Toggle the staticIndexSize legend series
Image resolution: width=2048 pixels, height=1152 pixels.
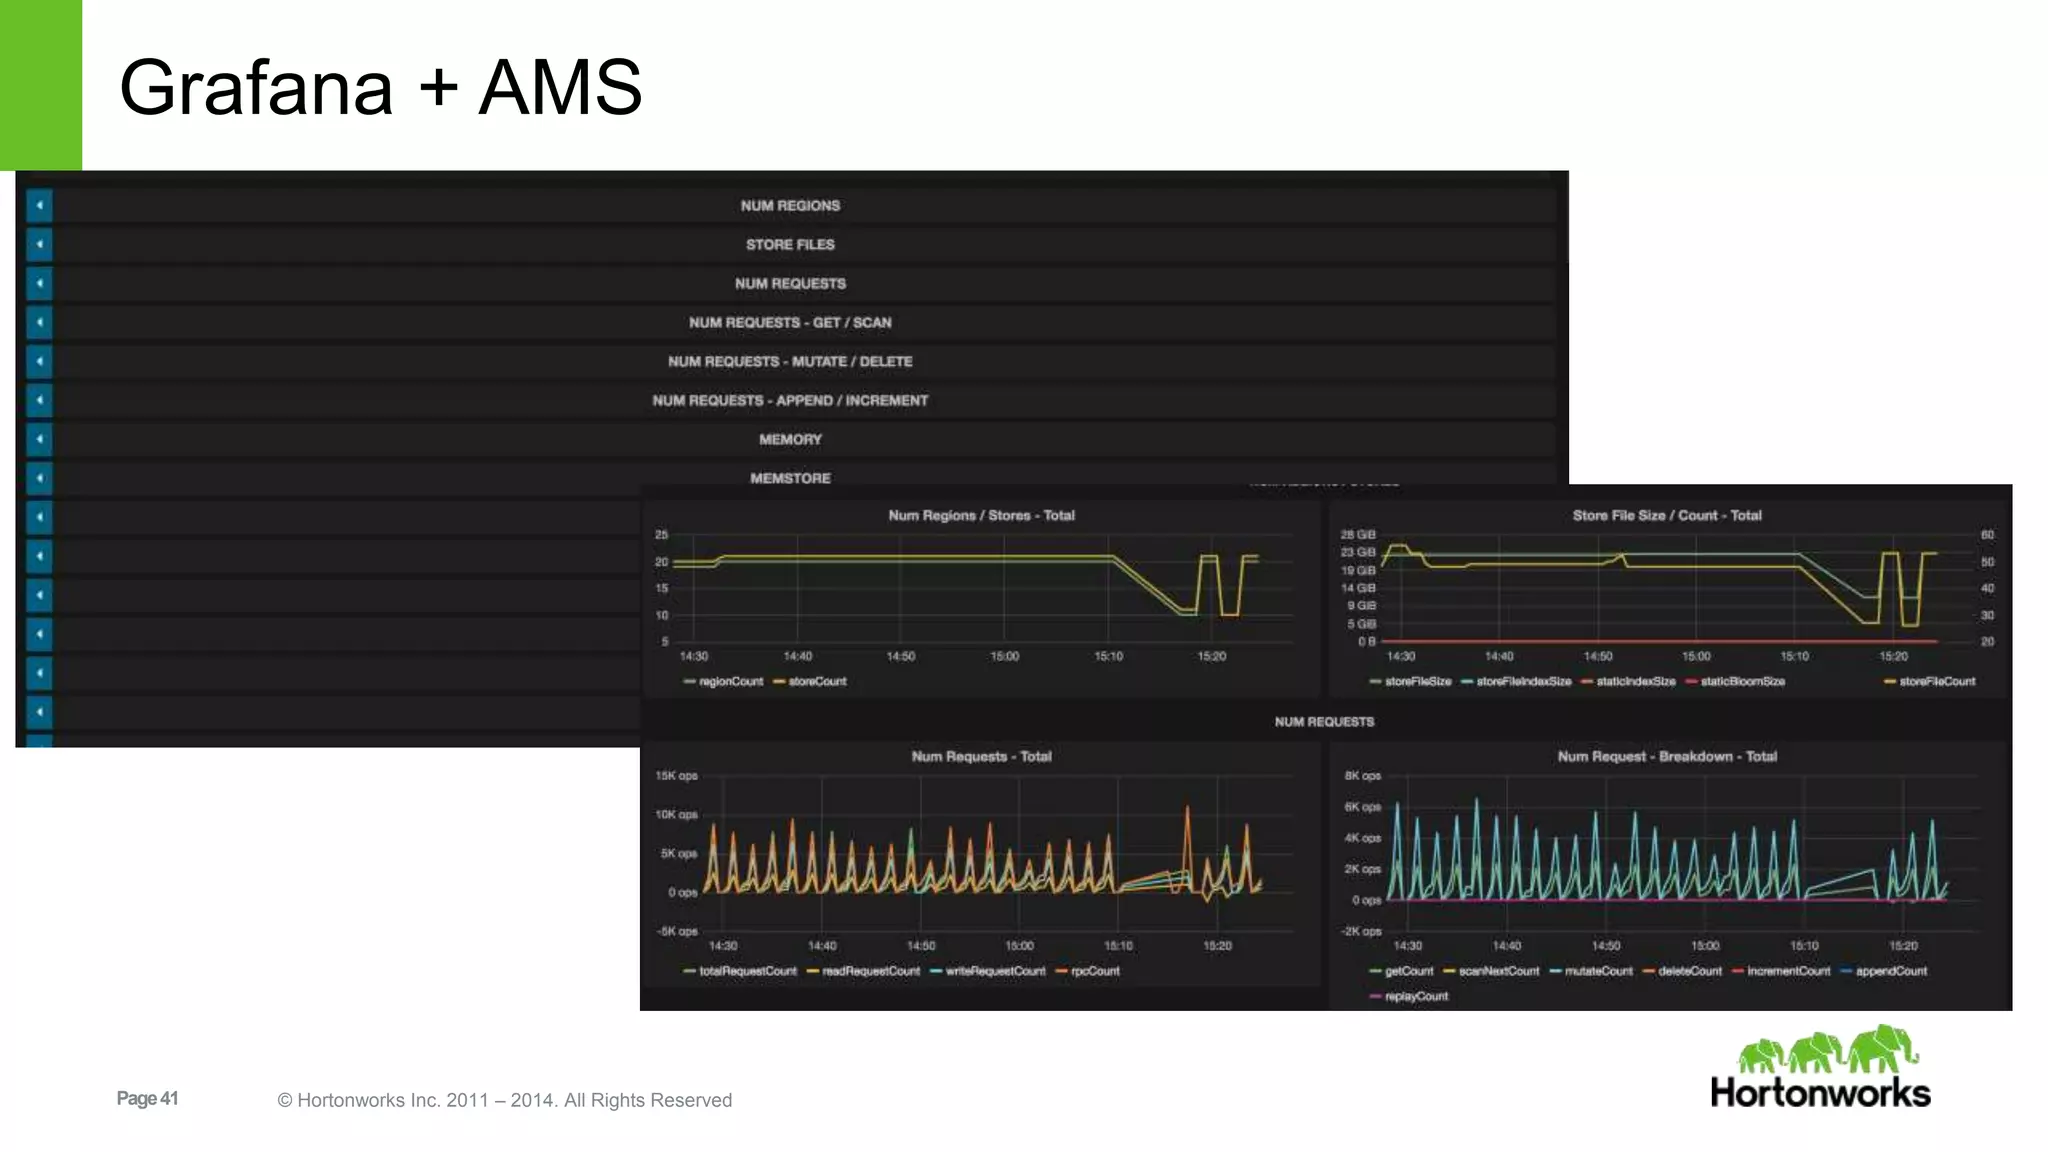(1628, 681)
